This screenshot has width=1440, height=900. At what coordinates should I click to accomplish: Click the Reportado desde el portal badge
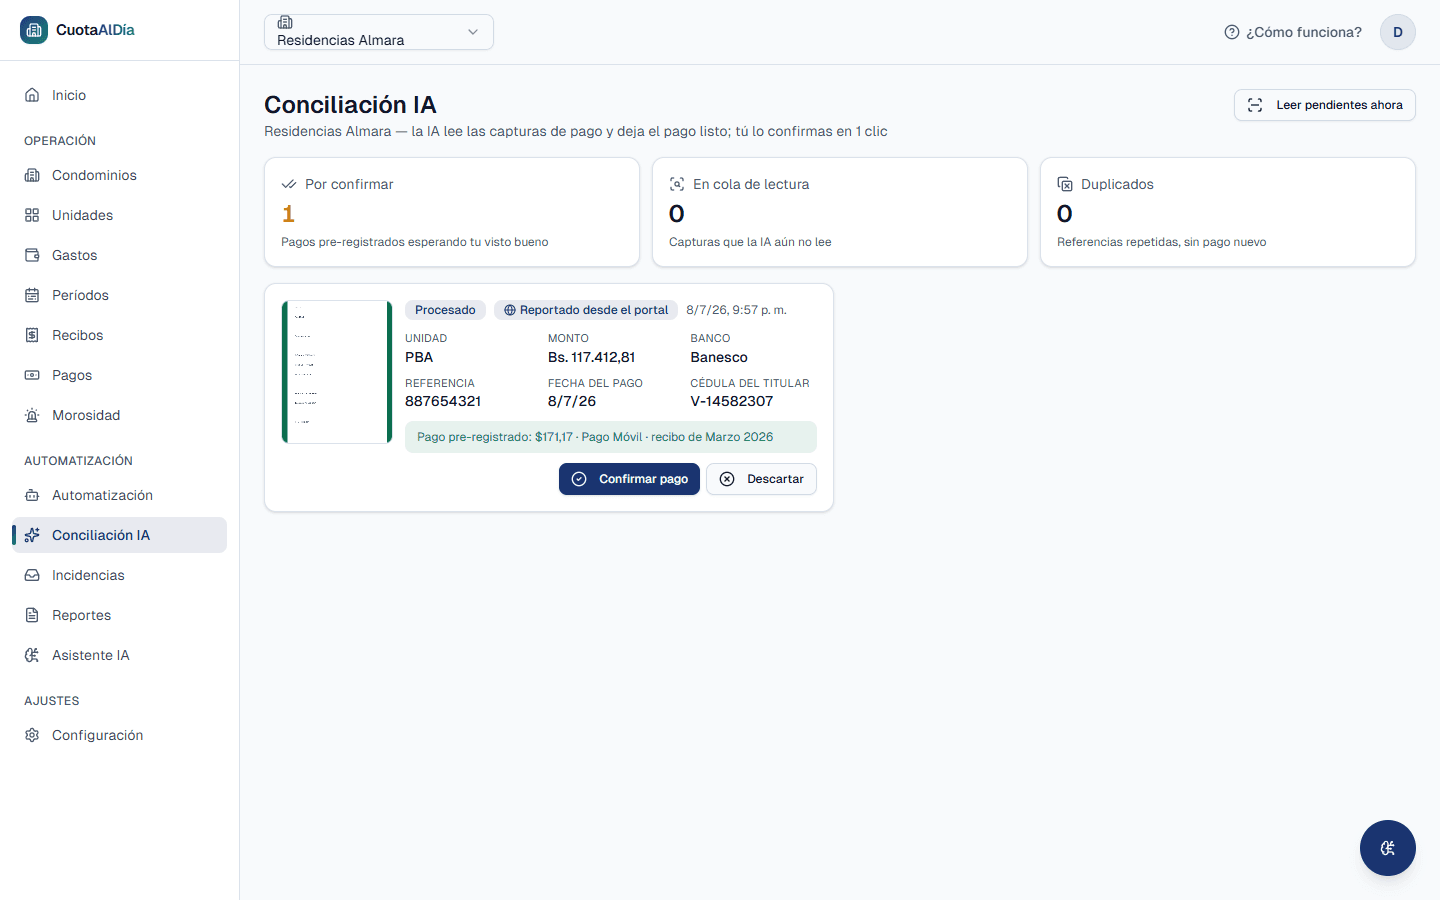[x=586, y=310]
